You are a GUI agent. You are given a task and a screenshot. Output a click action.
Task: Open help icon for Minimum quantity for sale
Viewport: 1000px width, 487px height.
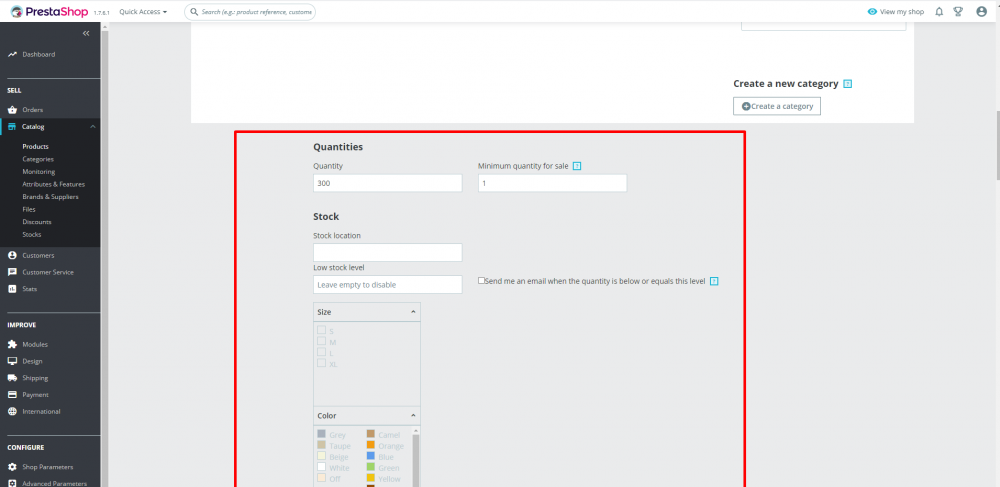(x=577, y=166)
